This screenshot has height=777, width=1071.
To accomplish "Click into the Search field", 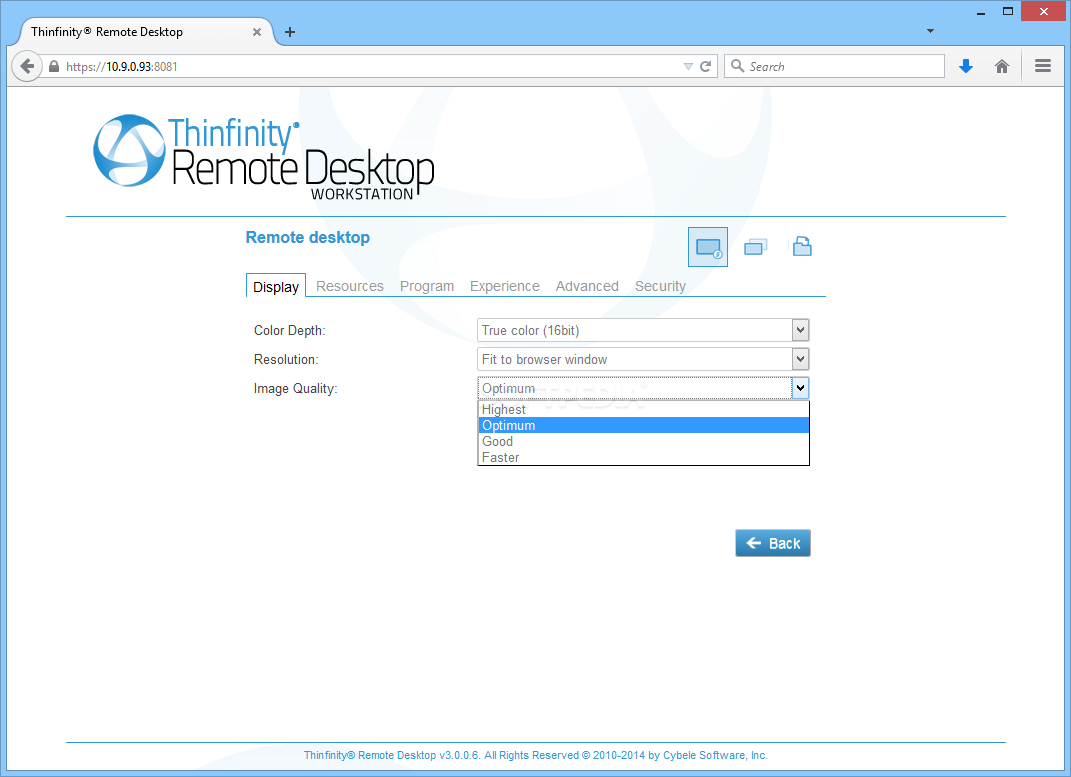I will (x=834, y=66).
